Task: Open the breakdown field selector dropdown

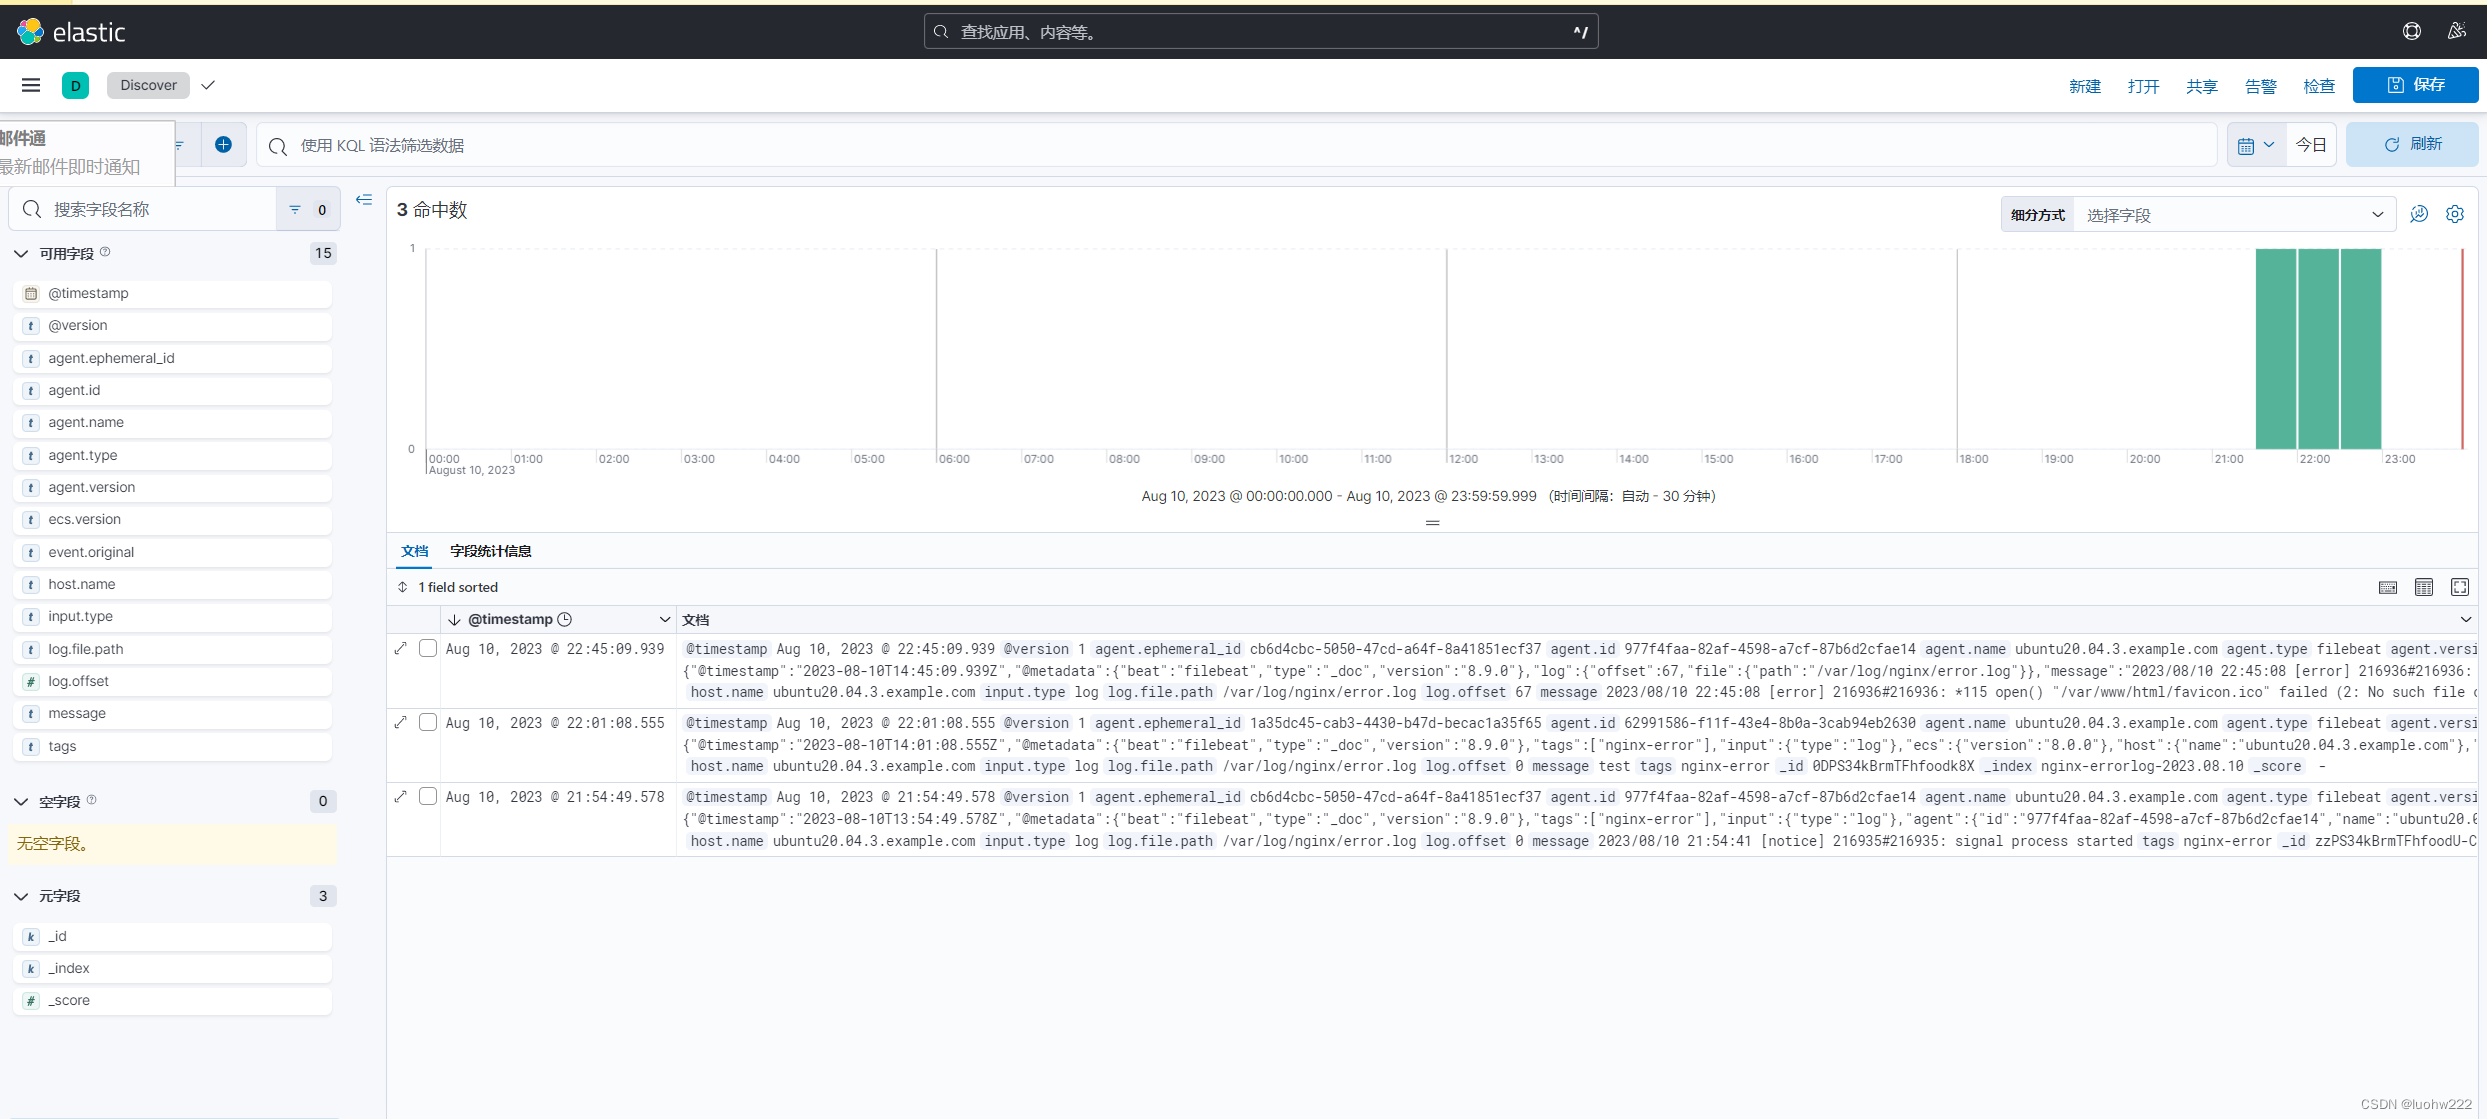Action: 2233,215
